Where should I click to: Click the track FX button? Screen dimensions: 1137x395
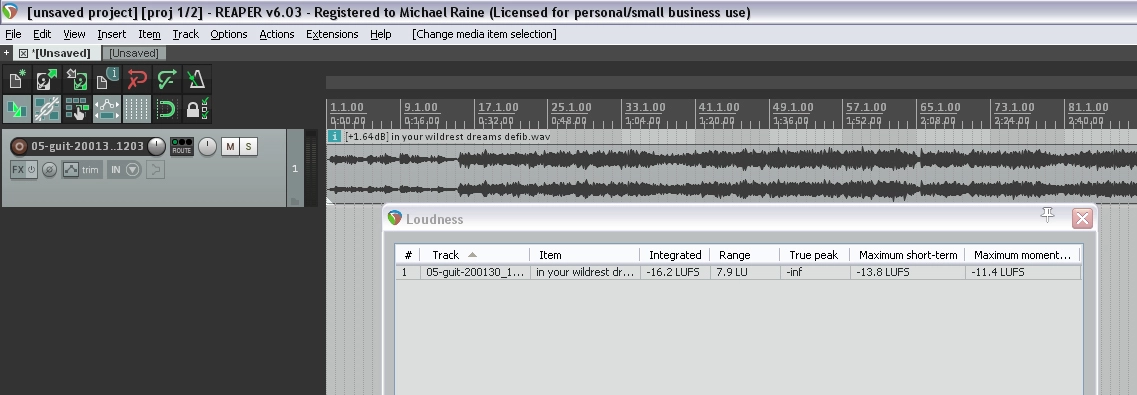tap(18, 170)
